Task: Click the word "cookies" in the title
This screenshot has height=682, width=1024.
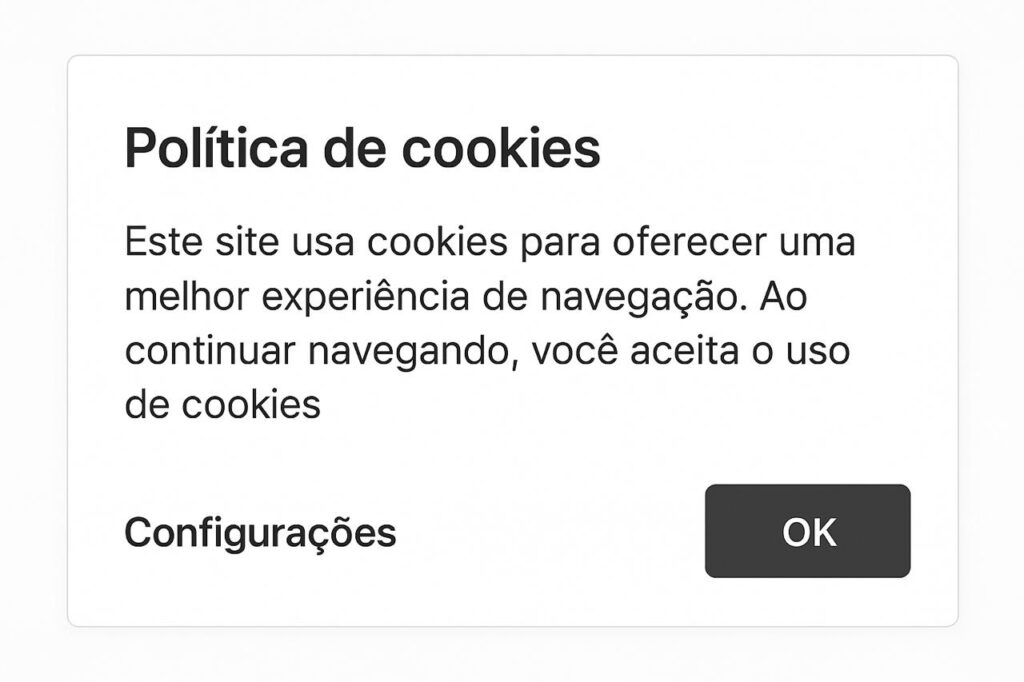Action: pos(501,148)
